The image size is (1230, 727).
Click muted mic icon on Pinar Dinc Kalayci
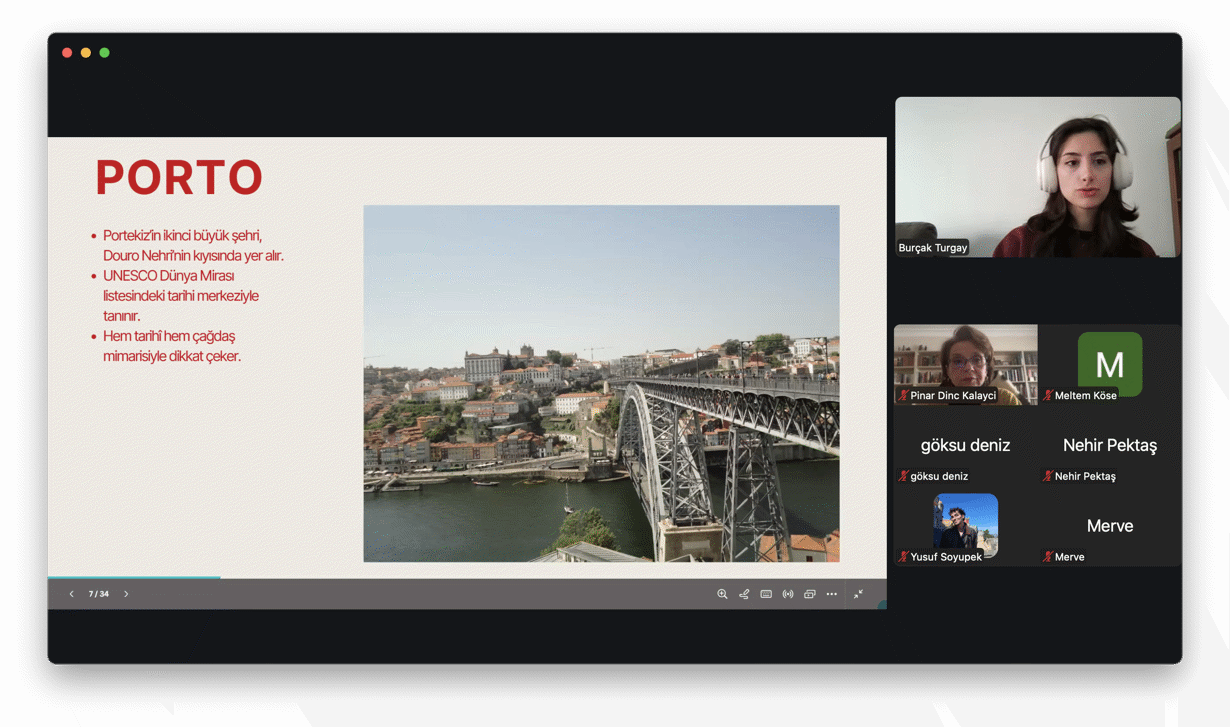click(903, 396)
